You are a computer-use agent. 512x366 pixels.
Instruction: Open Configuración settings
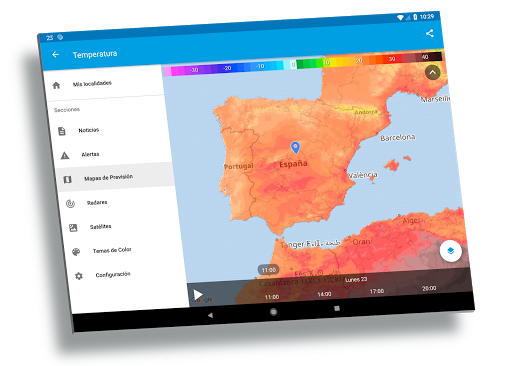(x=113, y=275)
